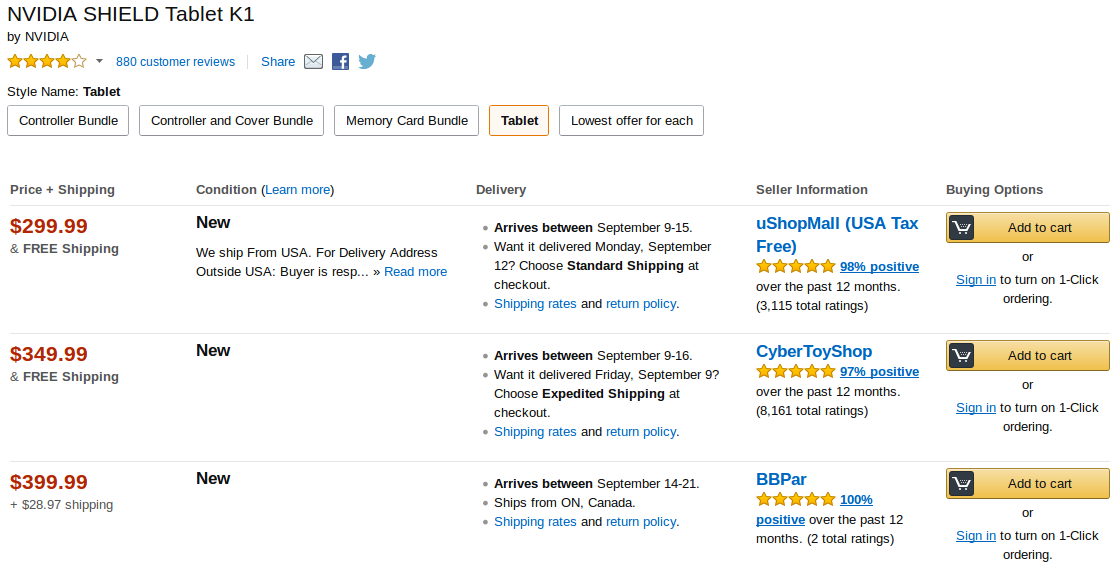Viewport: 1118px width, 573px height.
Task: Share the product on the Facebook icon
Action: [x=341, y=61]
